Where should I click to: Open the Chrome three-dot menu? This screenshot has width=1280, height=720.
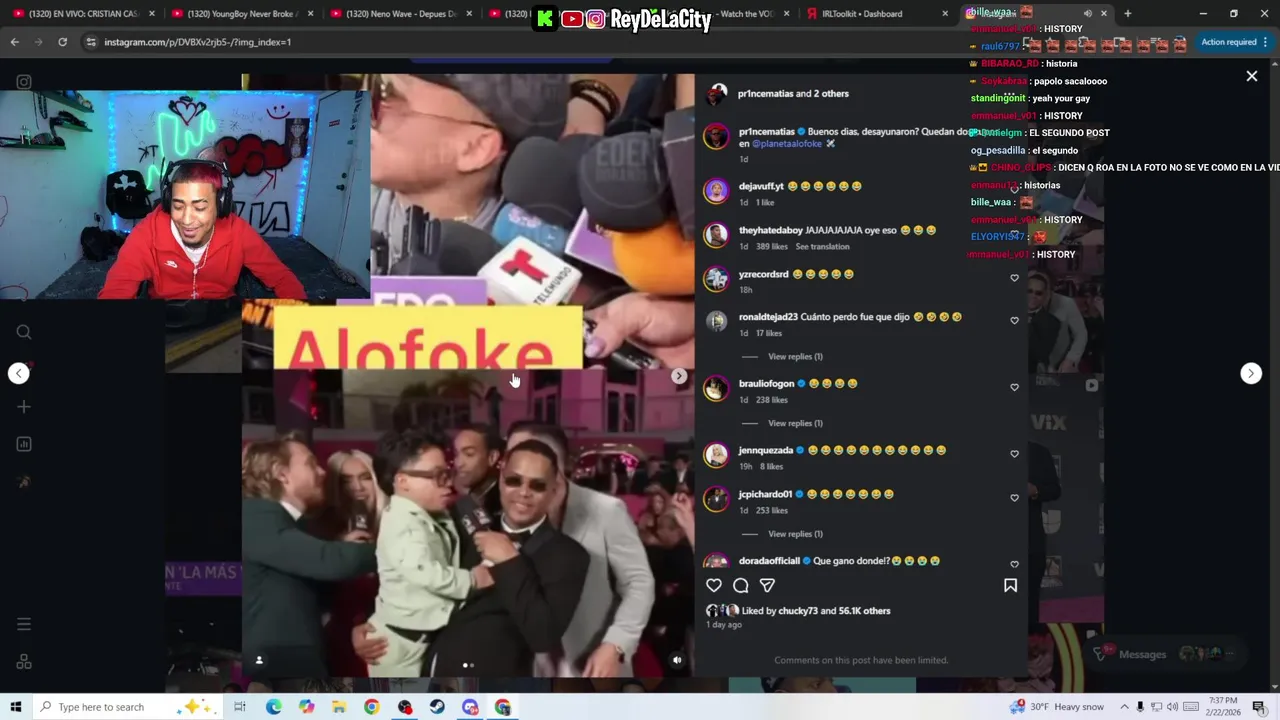(x=1266, y=42)
